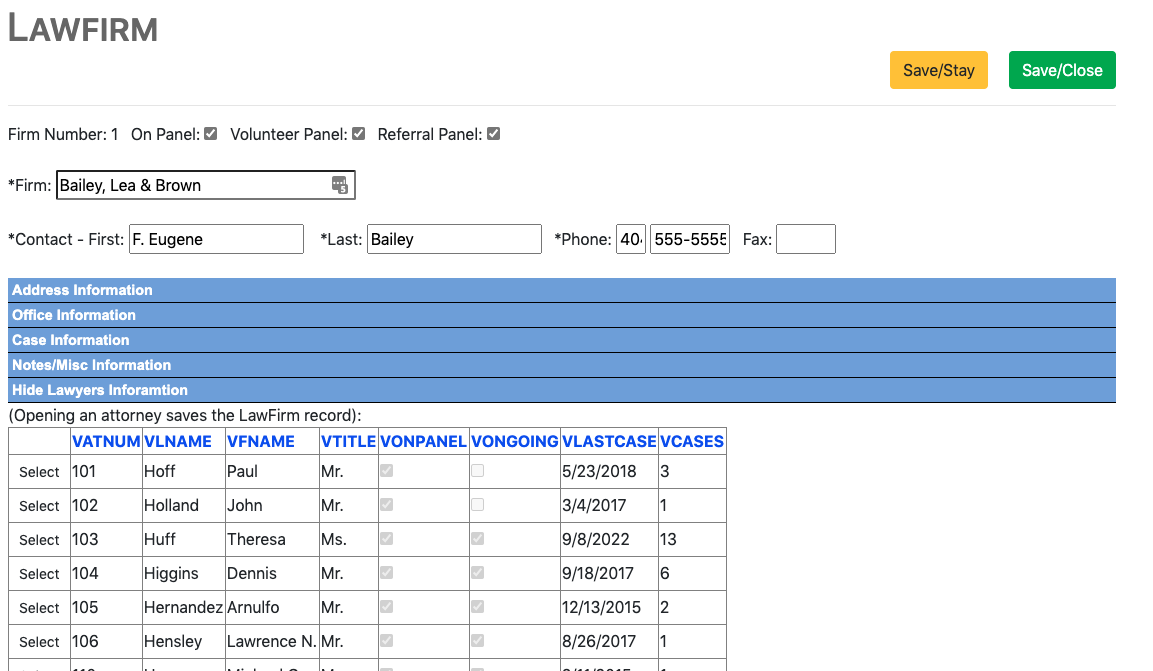Sort table by VATNUM column header
Image resolution: width=1153 pixels, height=671 pixels.
coord(106,441)
